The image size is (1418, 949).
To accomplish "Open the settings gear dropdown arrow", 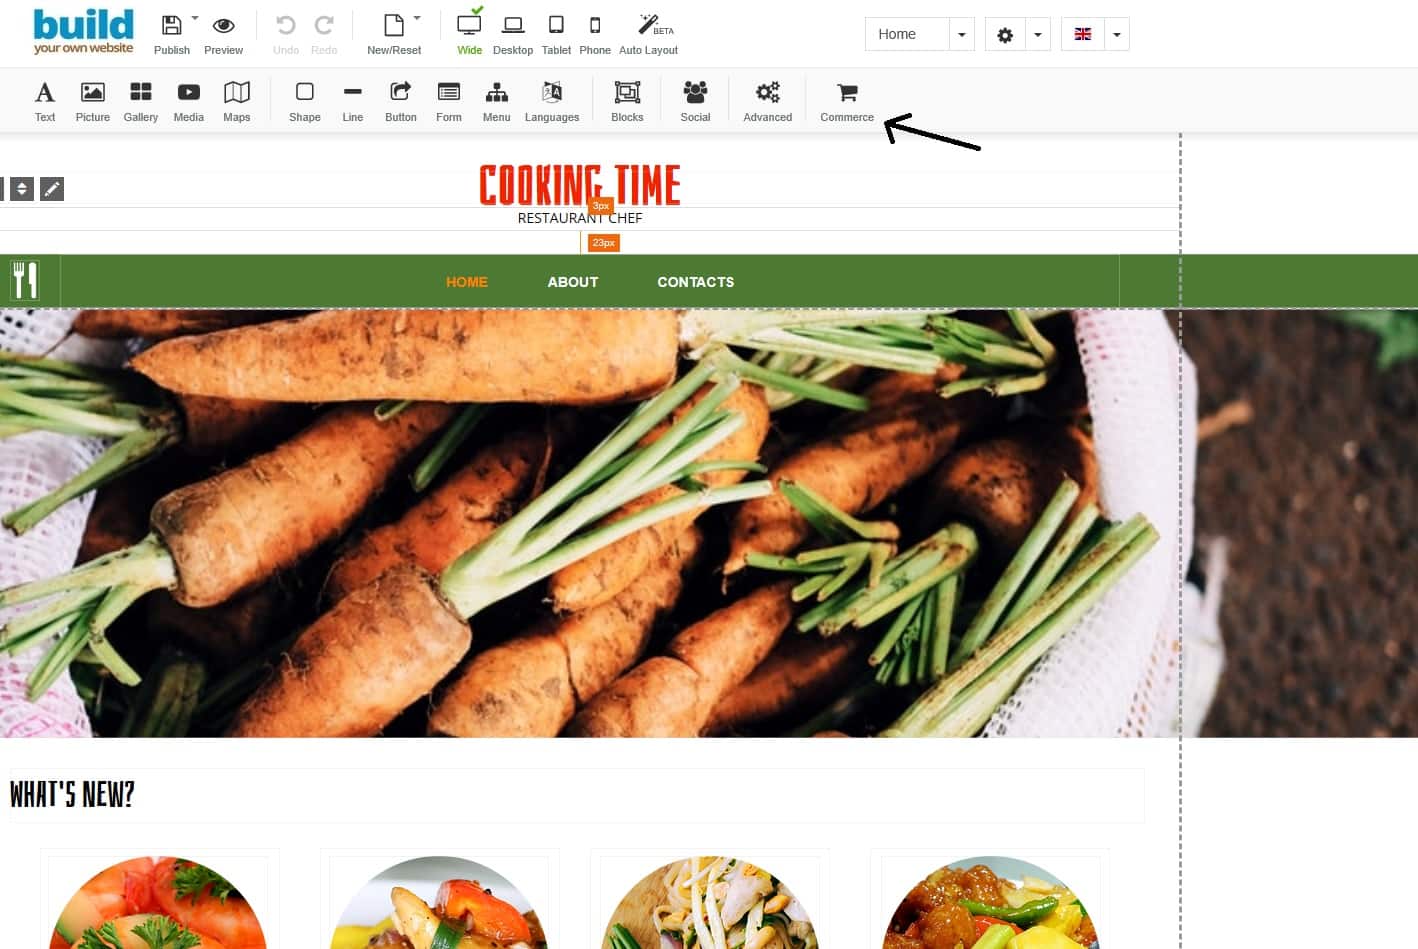I will pos(1038,34).
